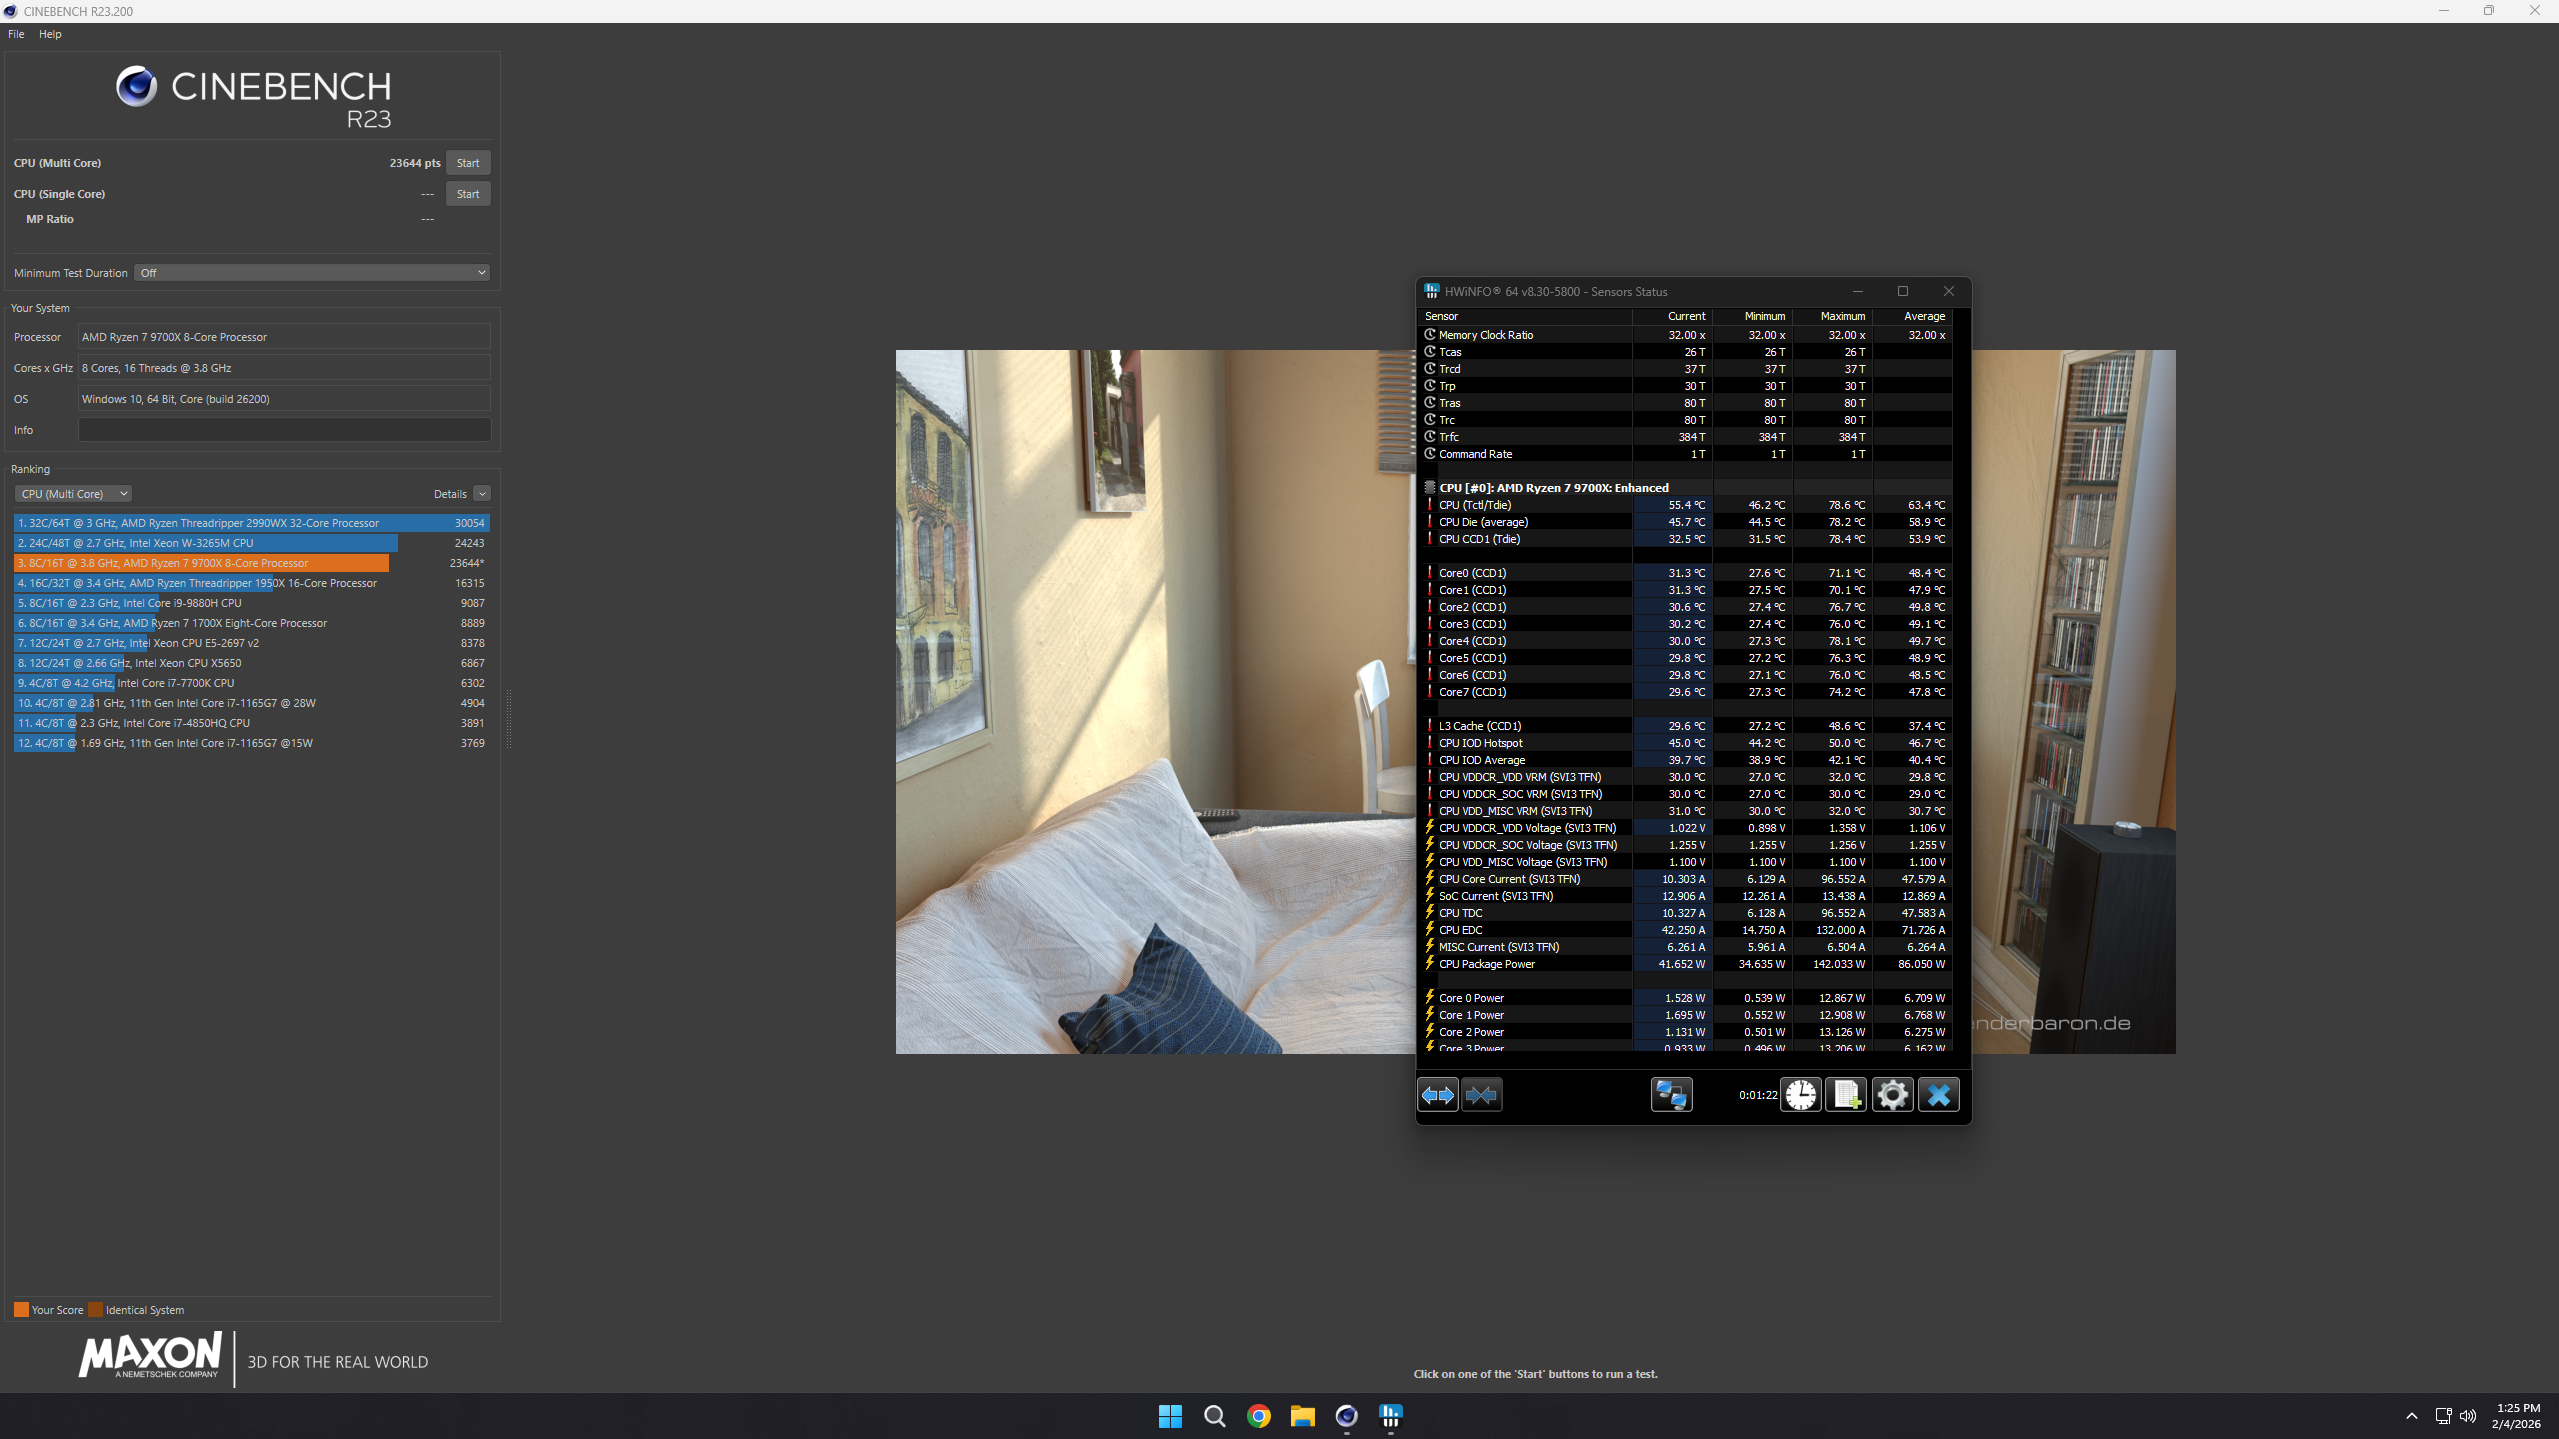This screenshot has width=2559, height=1439.
Task: Click the lightning icon beside CPU TDC
Action: tap(1430, 913)
